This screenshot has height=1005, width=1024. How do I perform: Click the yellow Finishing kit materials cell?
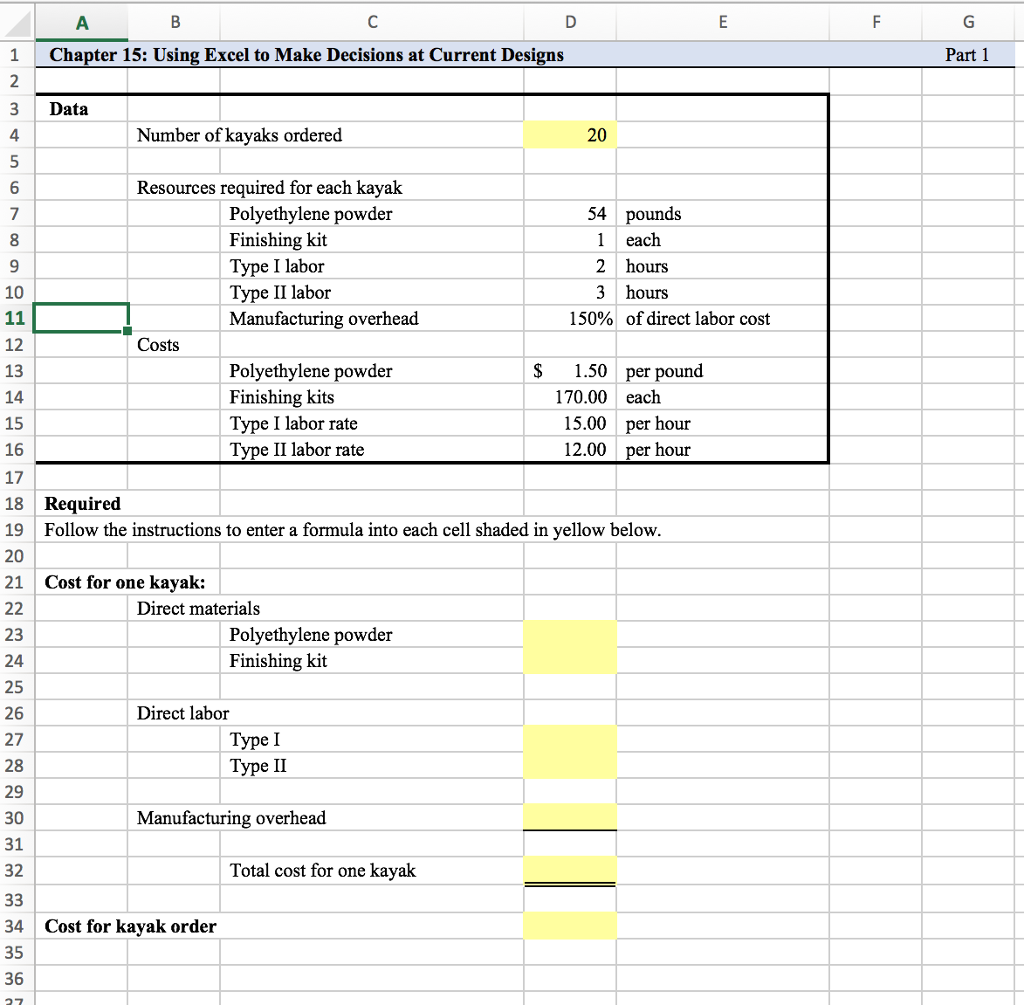(x=570, y=660)
